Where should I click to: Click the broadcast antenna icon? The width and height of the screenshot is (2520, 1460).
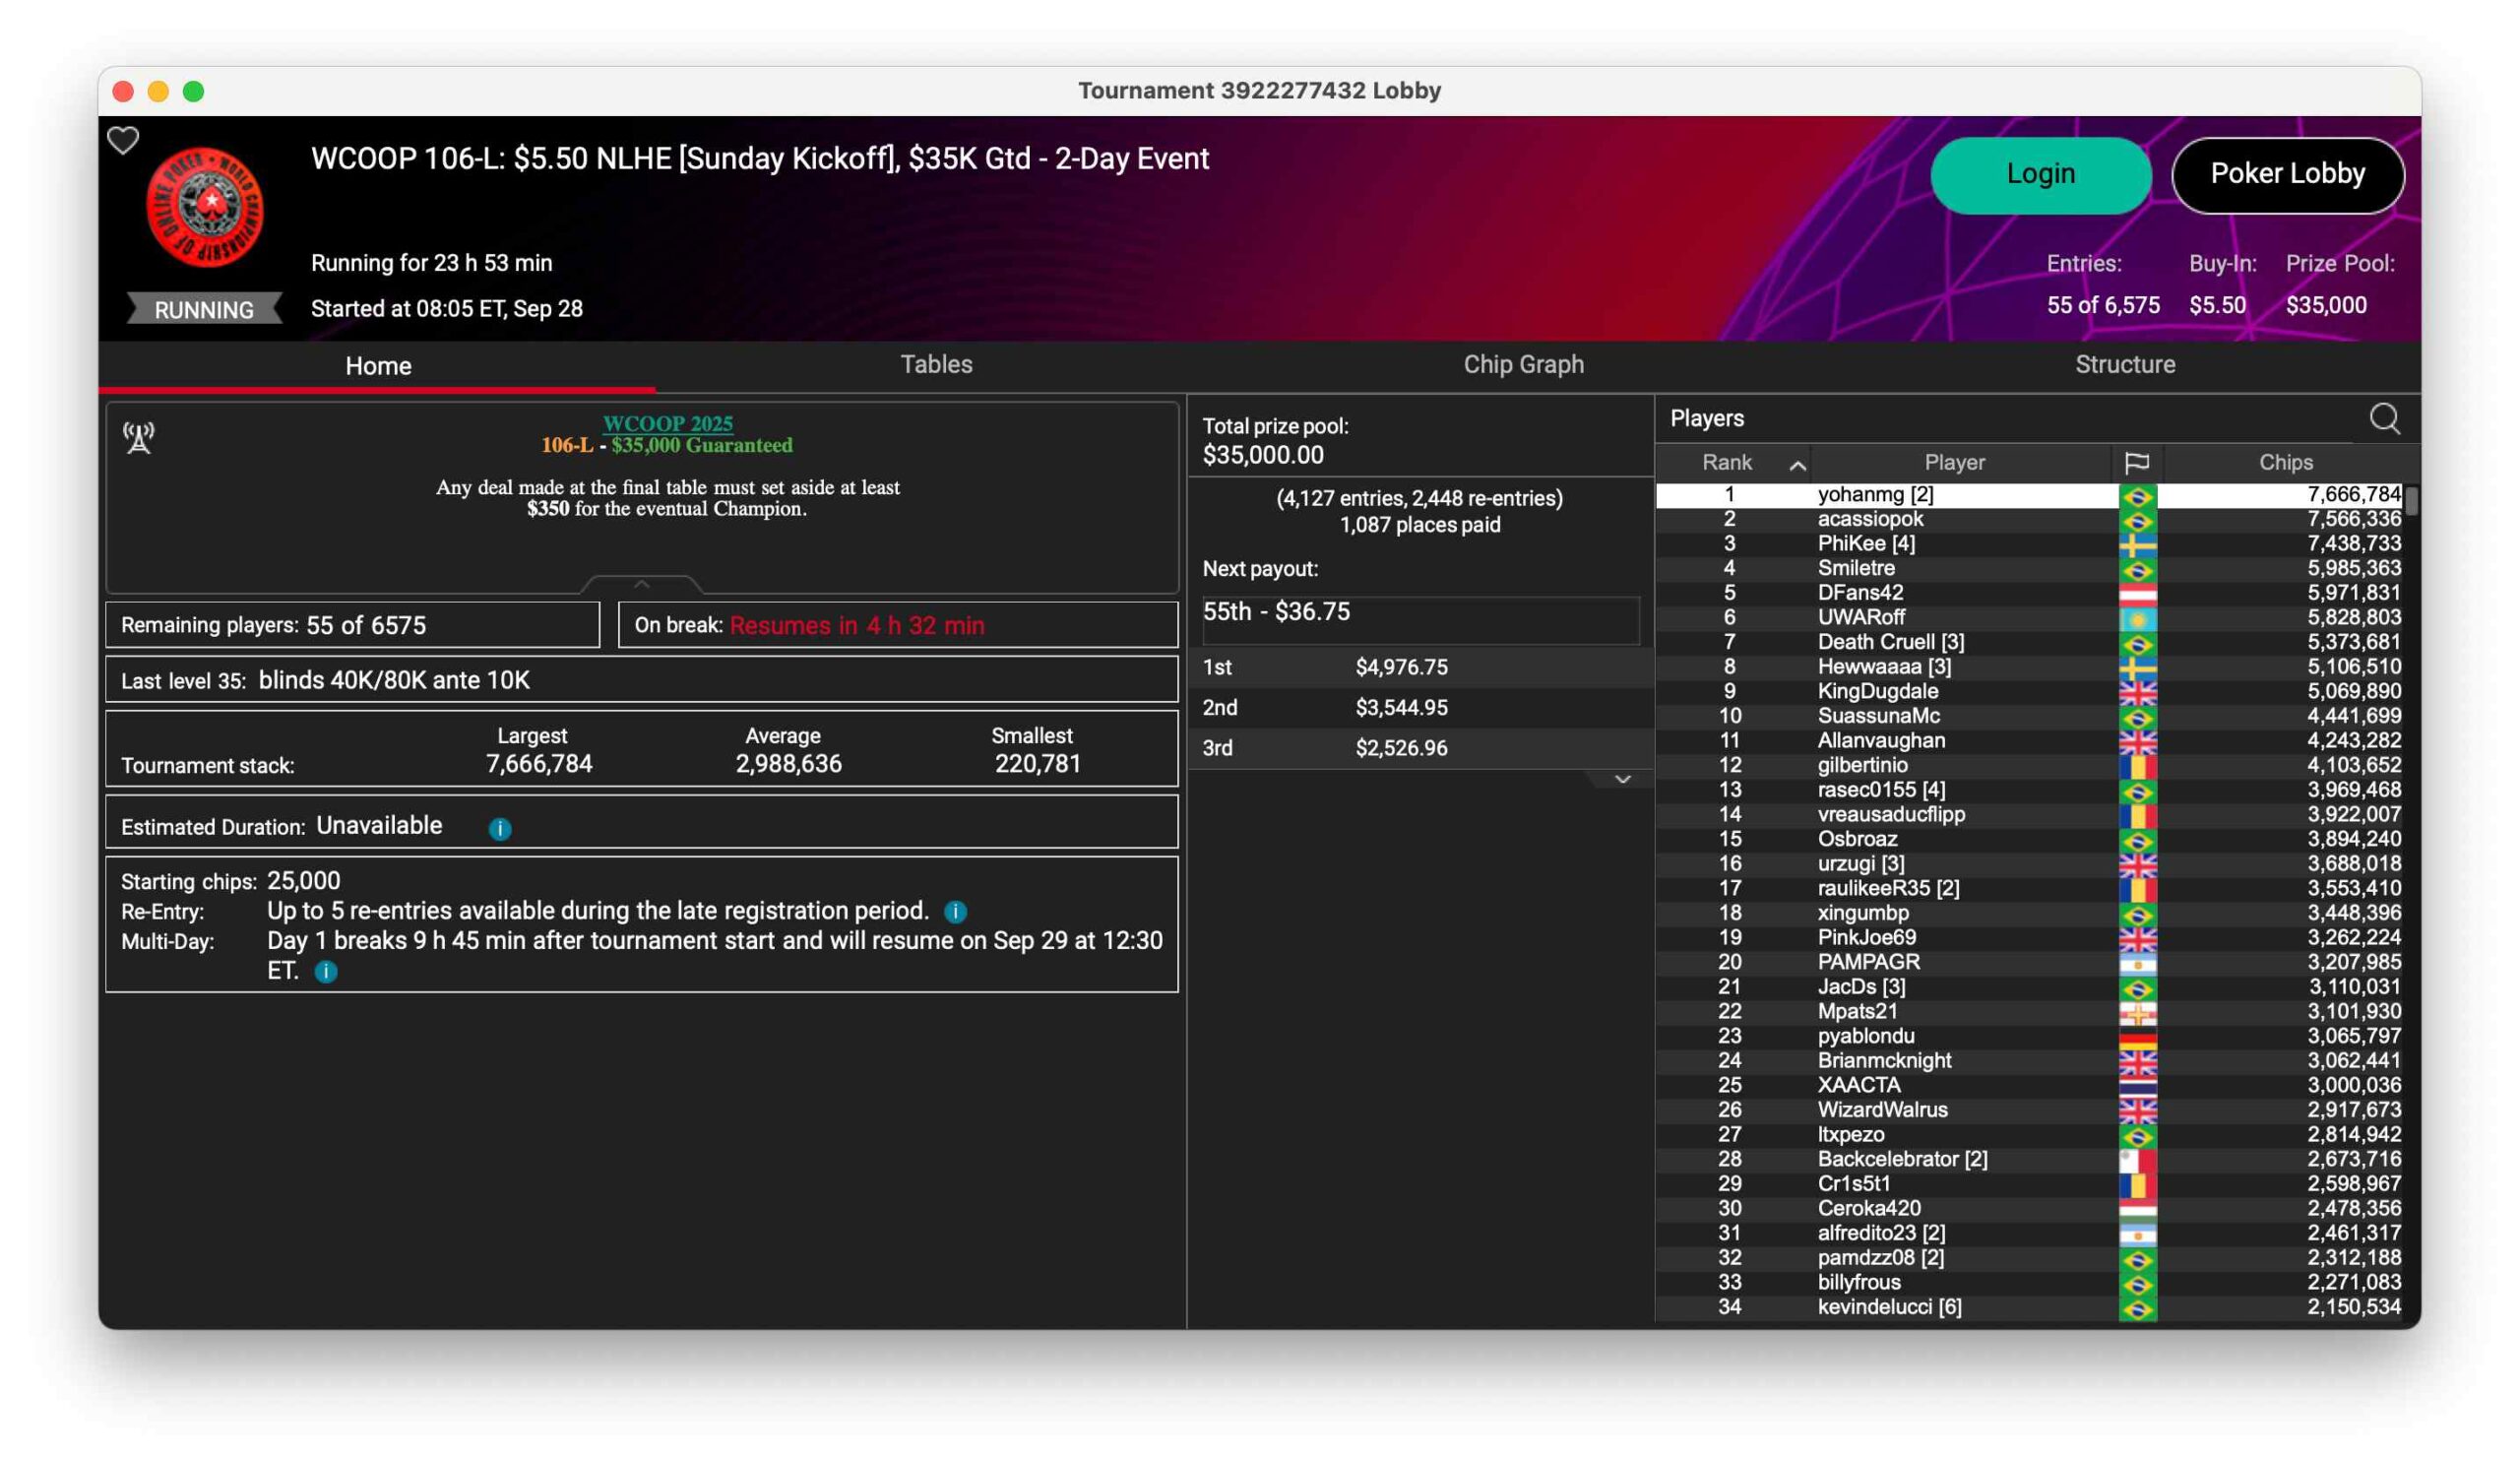138,437
